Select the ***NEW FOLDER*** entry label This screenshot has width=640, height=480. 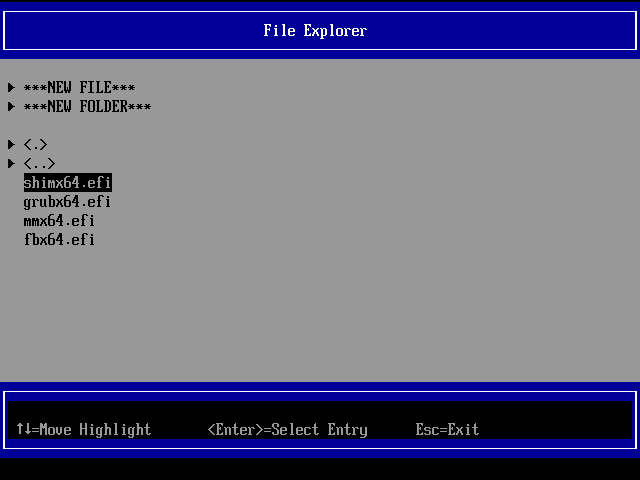point(87,107)
